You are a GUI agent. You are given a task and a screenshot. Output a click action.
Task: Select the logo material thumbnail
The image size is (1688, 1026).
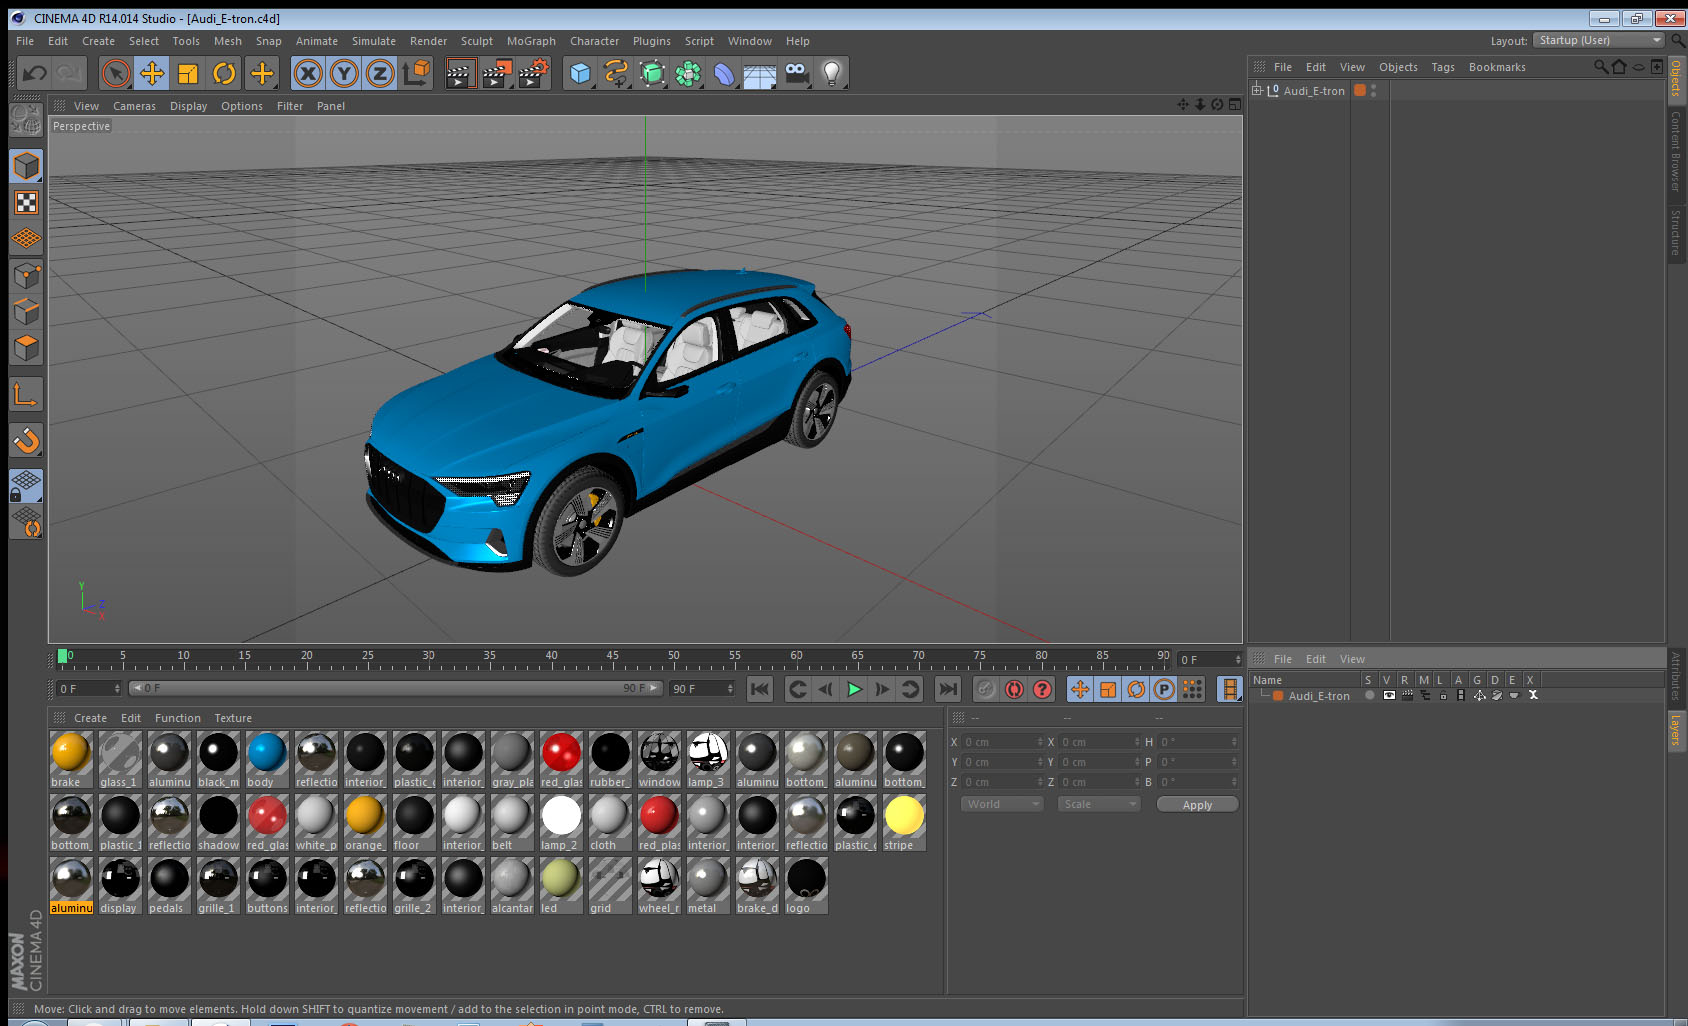[x=806, y=885]
